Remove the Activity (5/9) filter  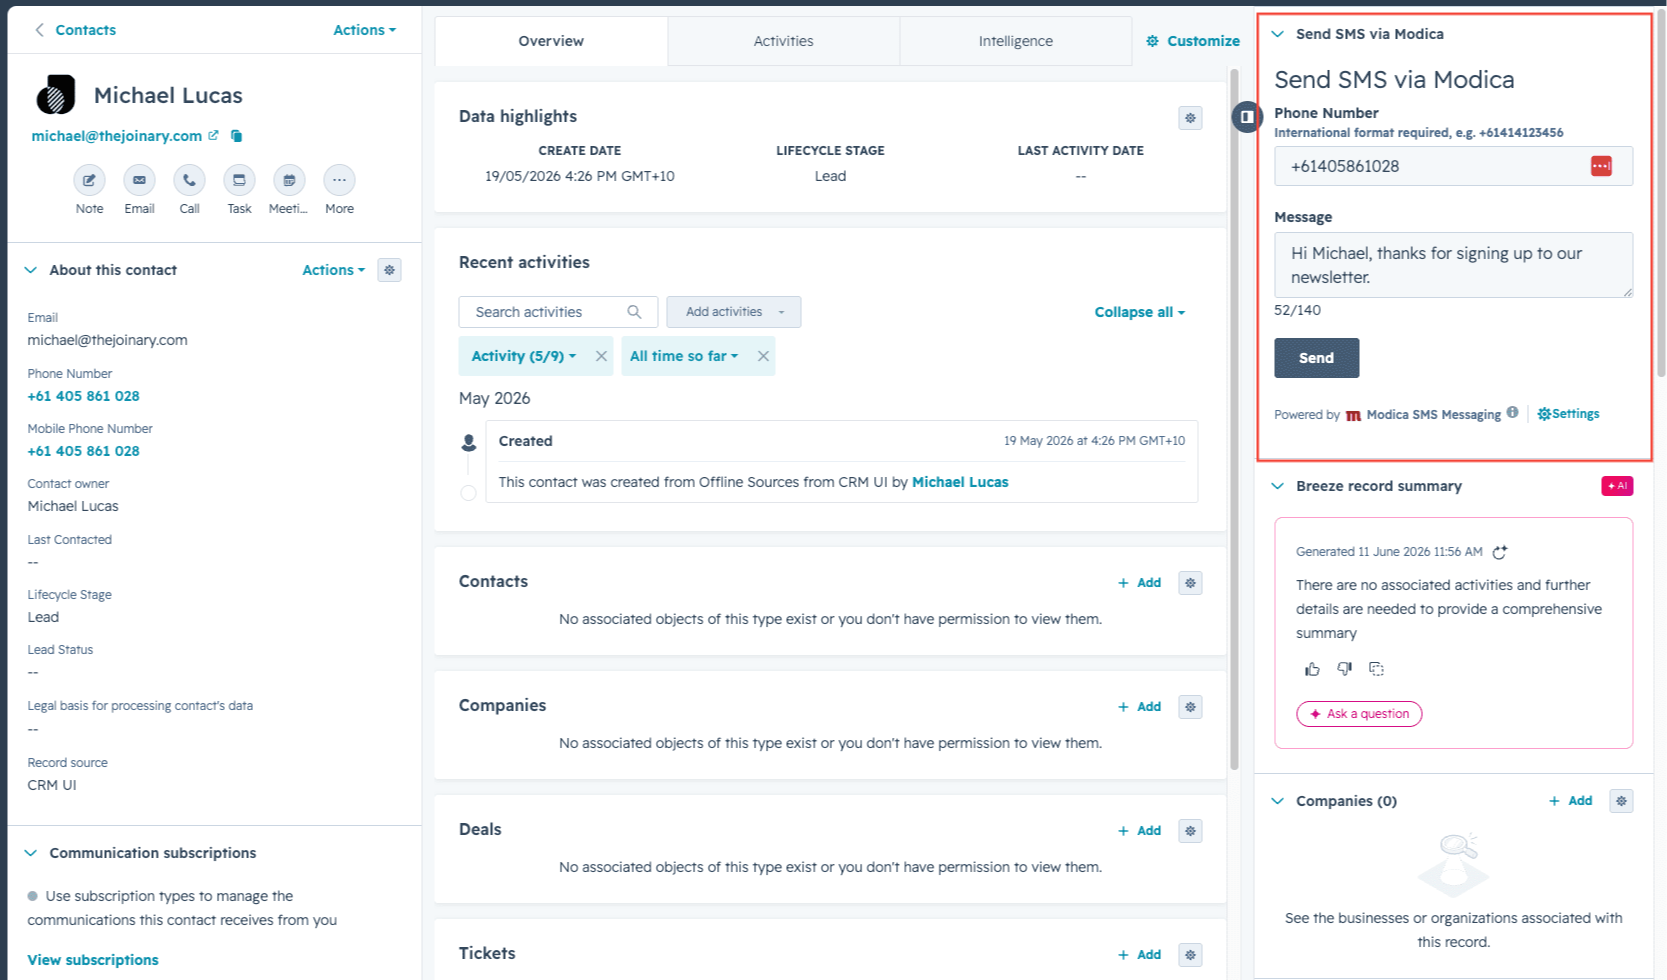coord(601,356)
